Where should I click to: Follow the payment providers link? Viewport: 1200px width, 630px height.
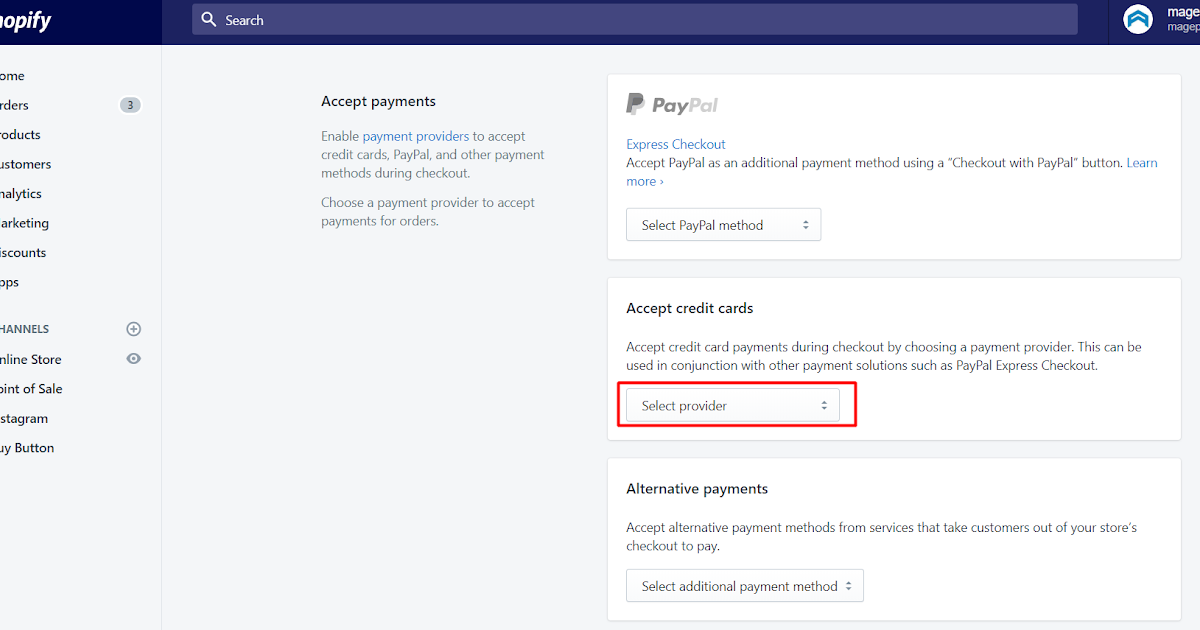[416, 136]
